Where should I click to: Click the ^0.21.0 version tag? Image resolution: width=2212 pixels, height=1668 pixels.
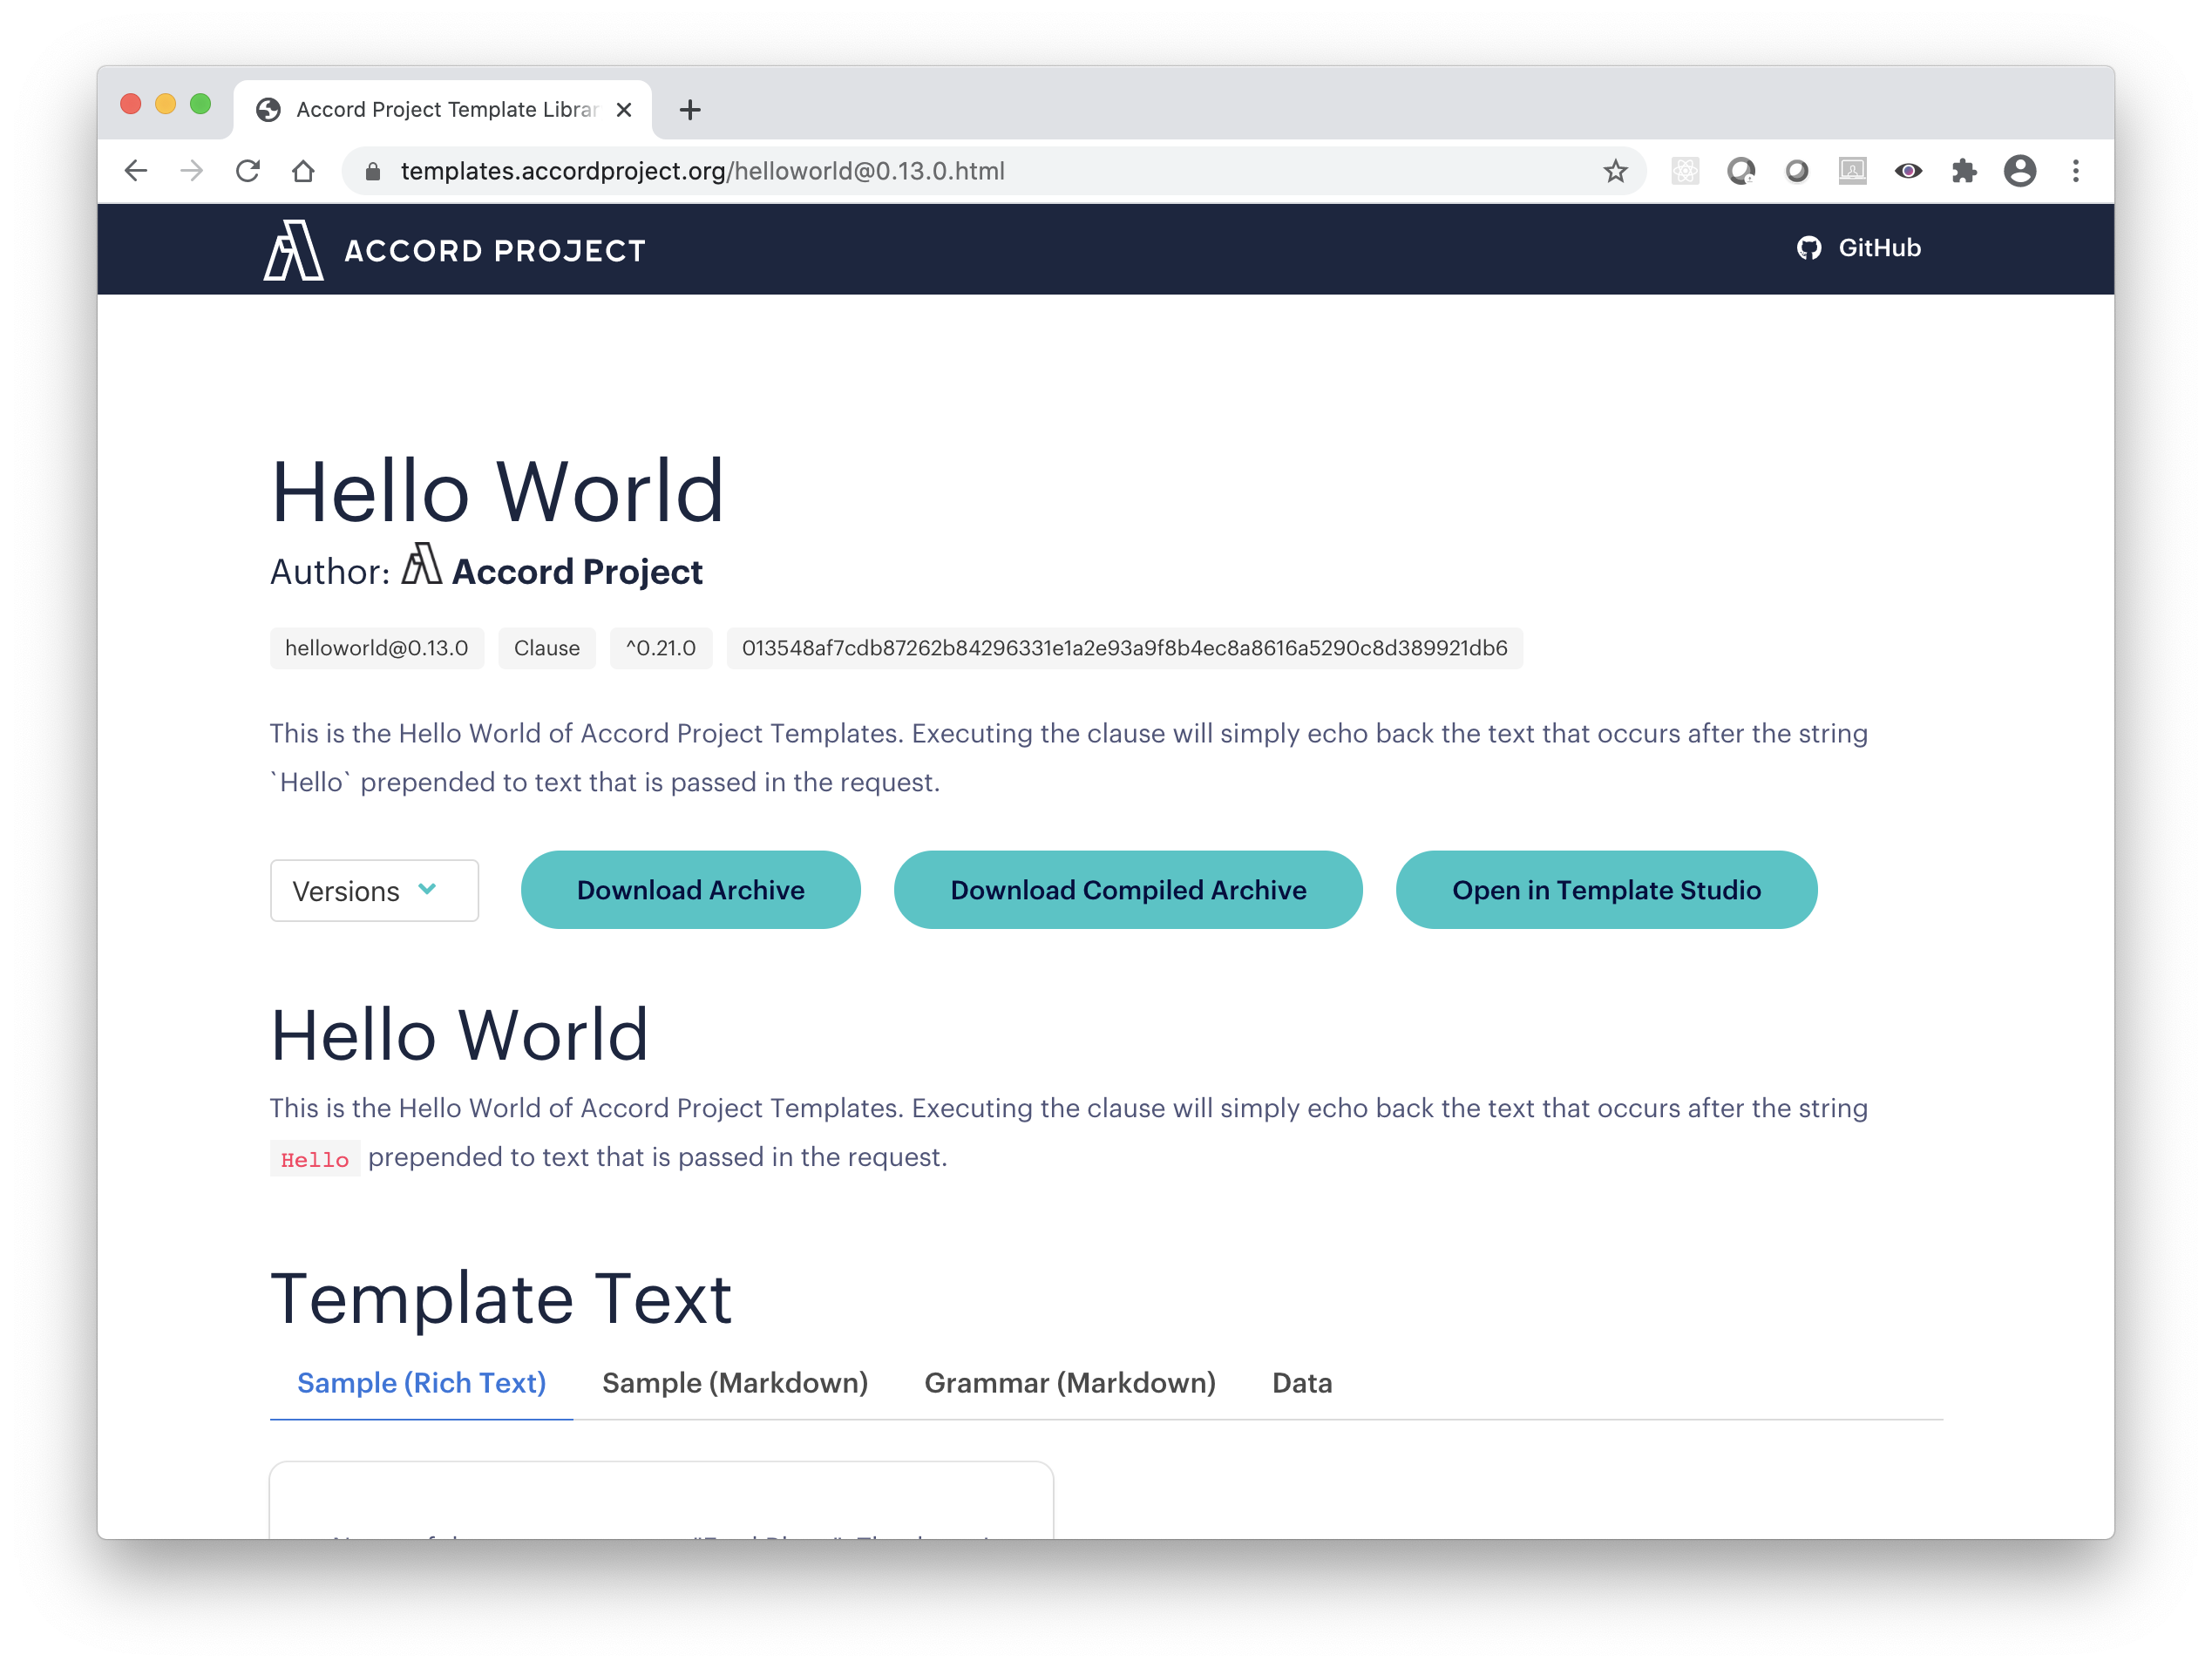[661, 648]
